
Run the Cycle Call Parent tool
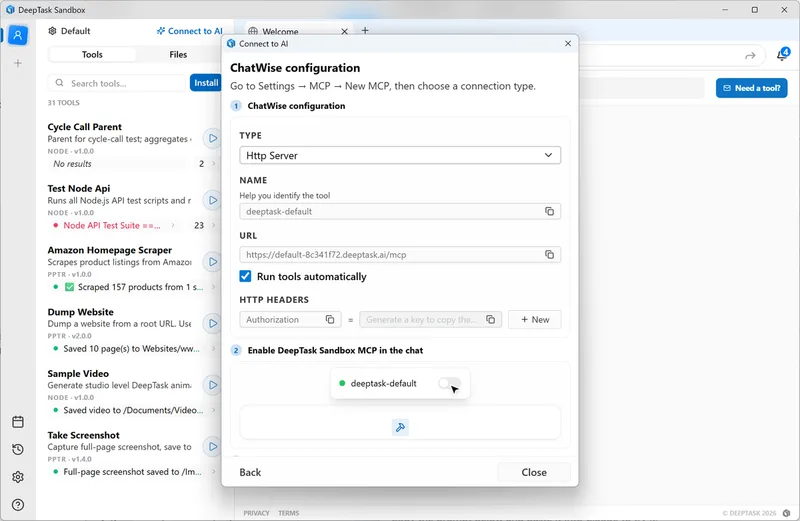coord(212,138)
